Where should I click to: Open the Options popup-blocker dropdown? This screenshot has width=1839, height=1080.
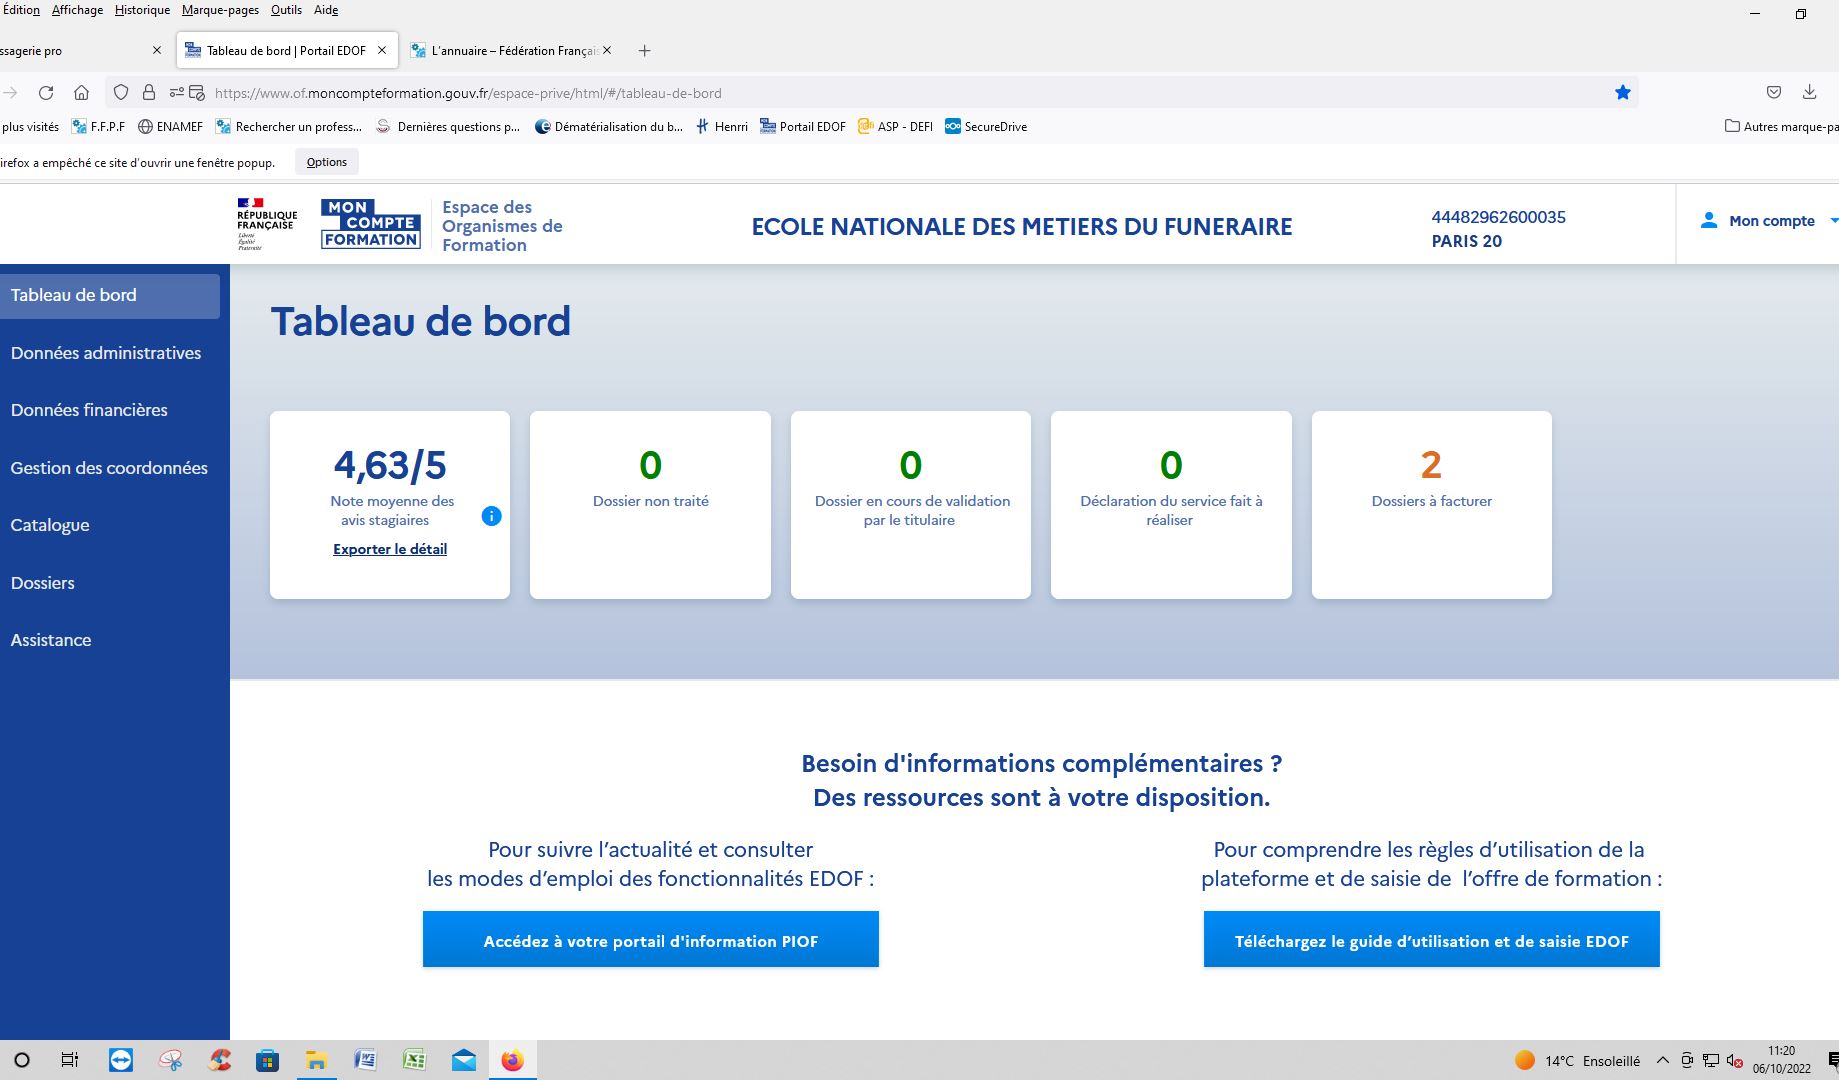(327, 162)
